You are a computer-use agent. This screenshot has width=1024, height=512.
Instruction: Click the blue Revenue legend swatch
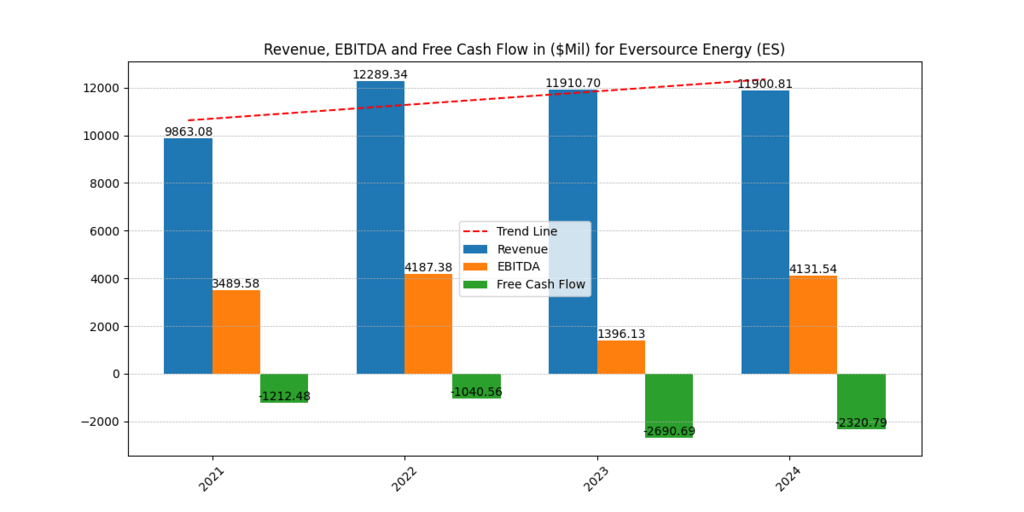(x=476, y=249)
